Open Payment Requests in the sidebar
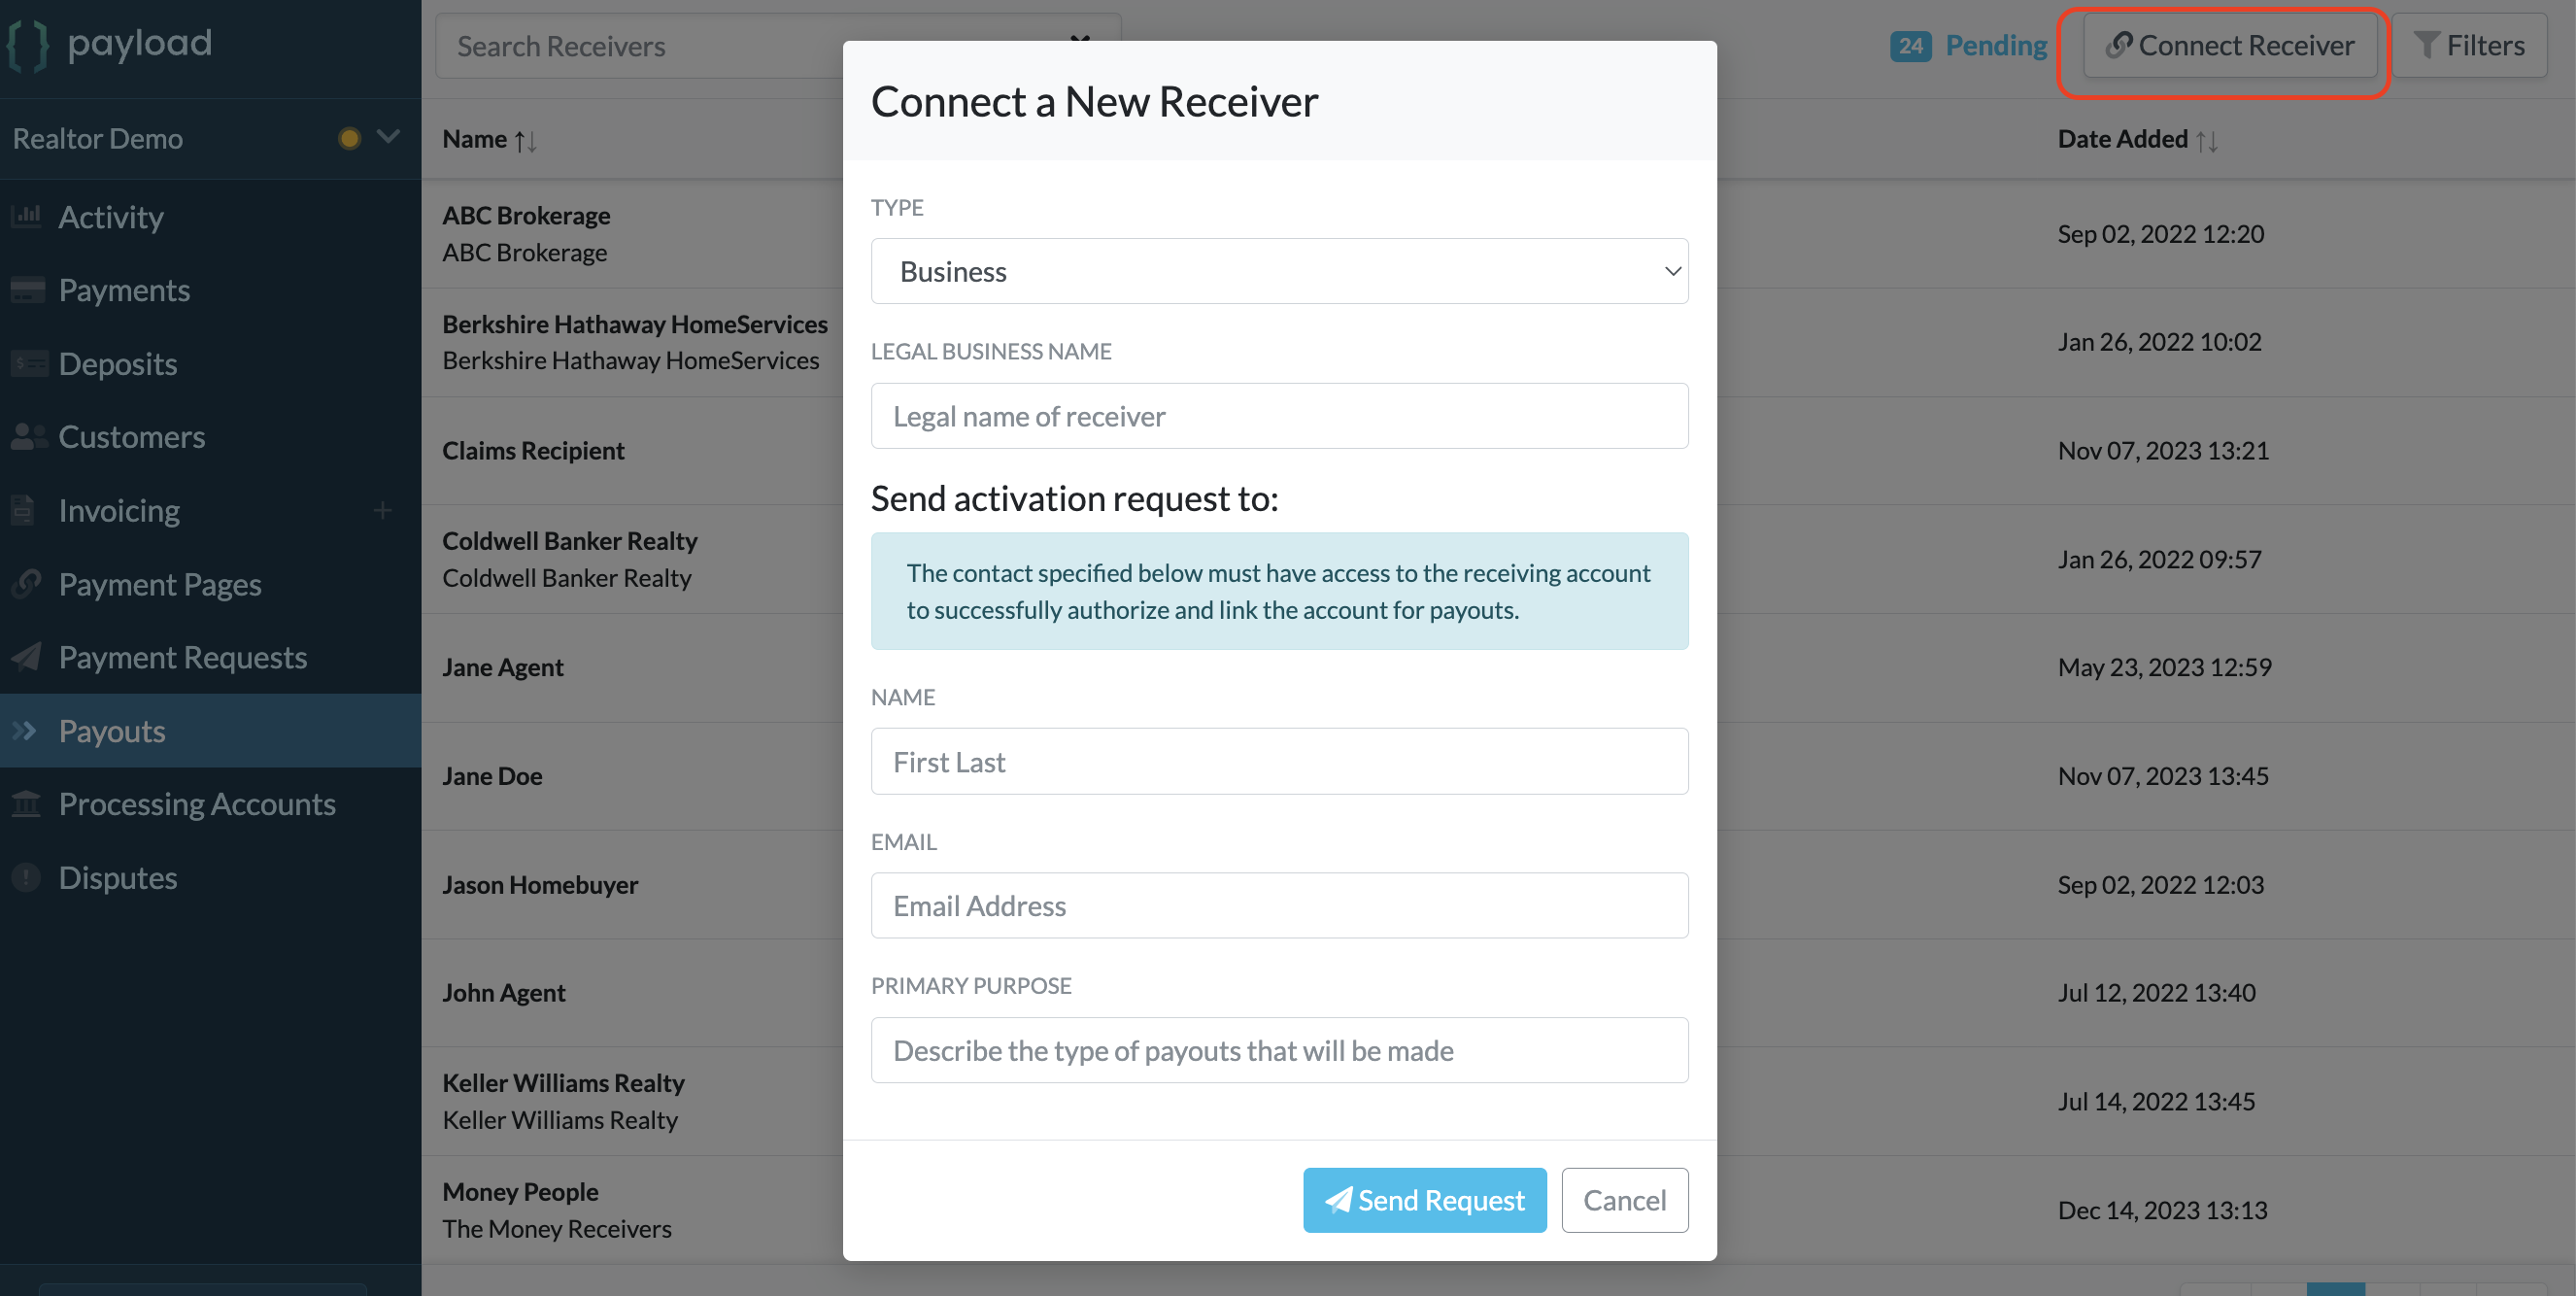Image resolution: width=2576 pixels, height=1296 pixels. 182,657
